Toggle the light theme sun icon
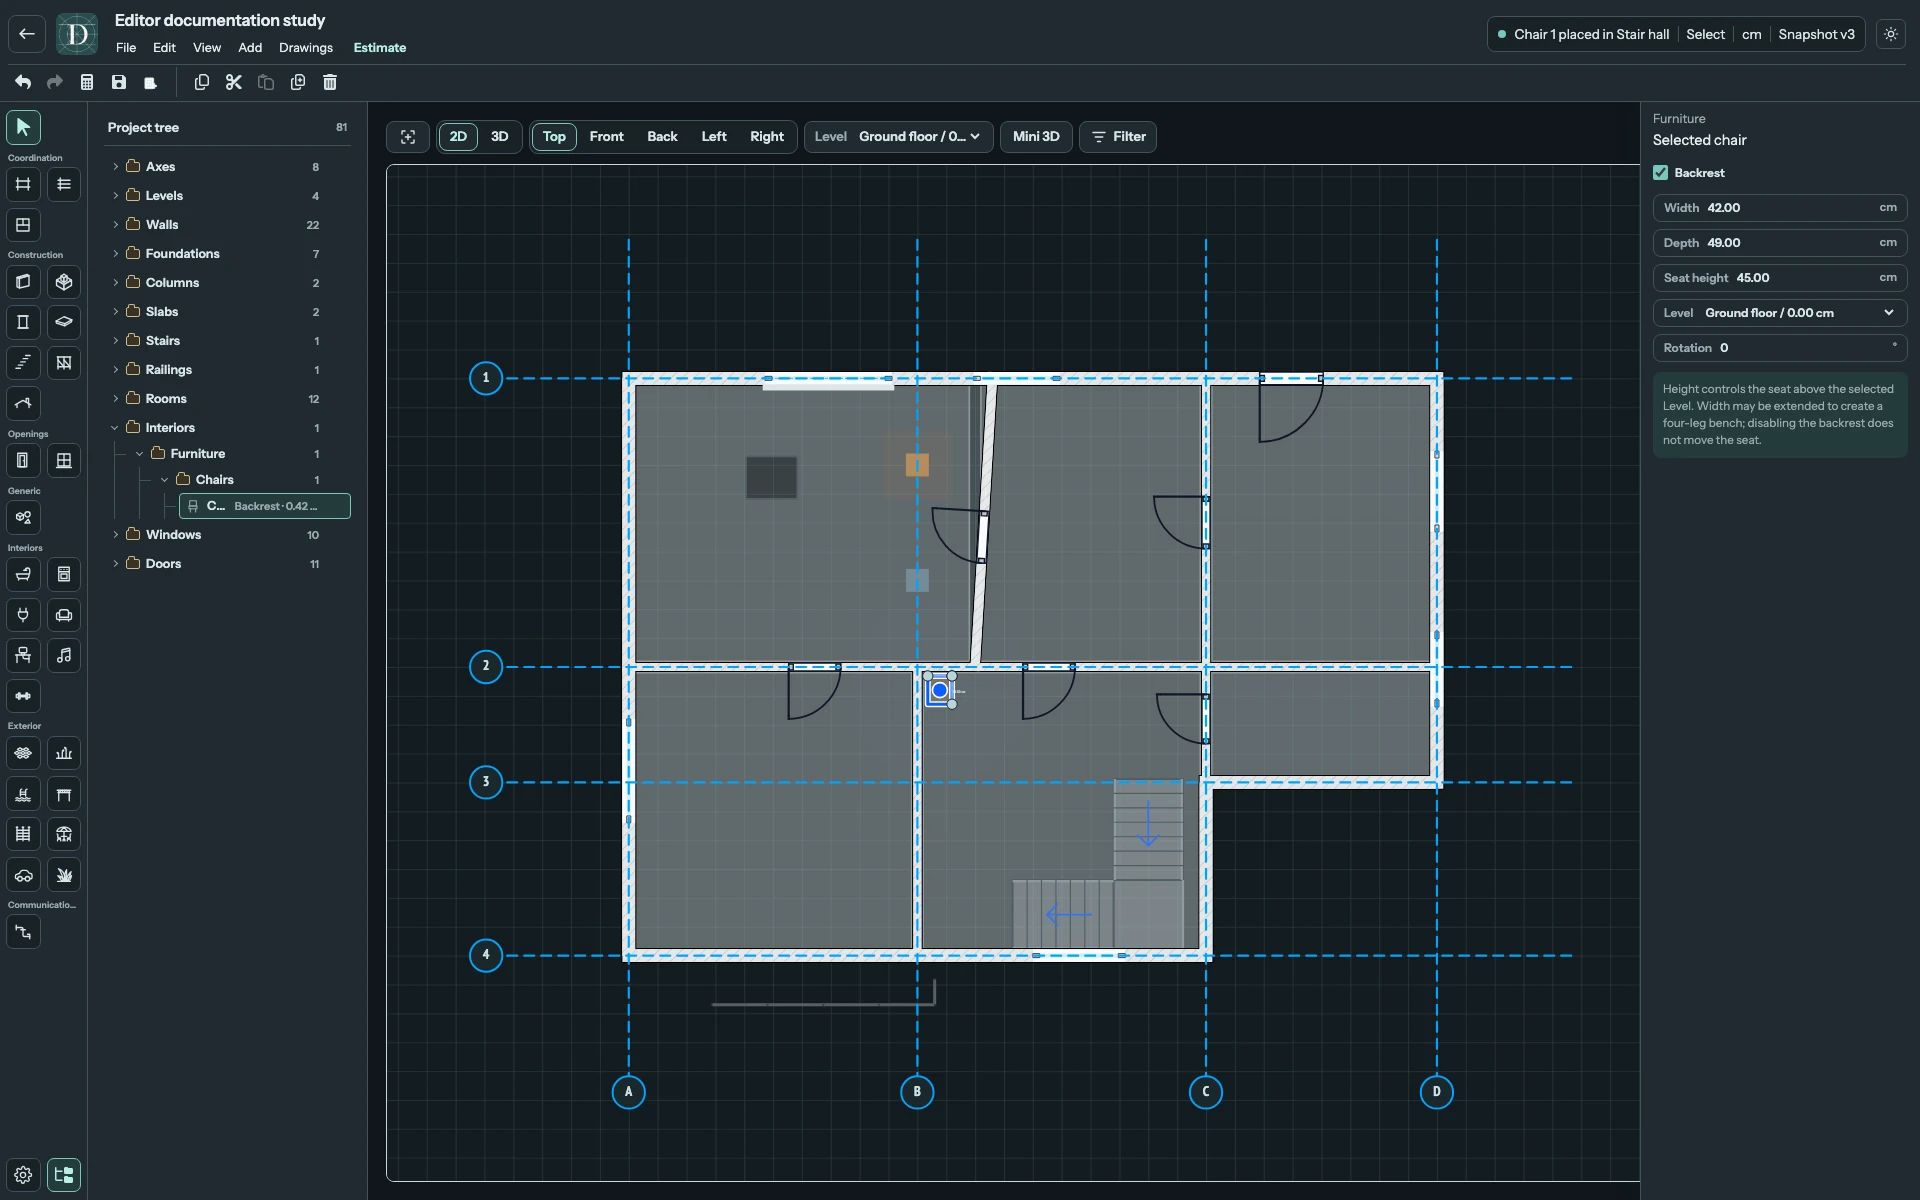This screenshot has width=1920, height=1200. [1891, 34]
